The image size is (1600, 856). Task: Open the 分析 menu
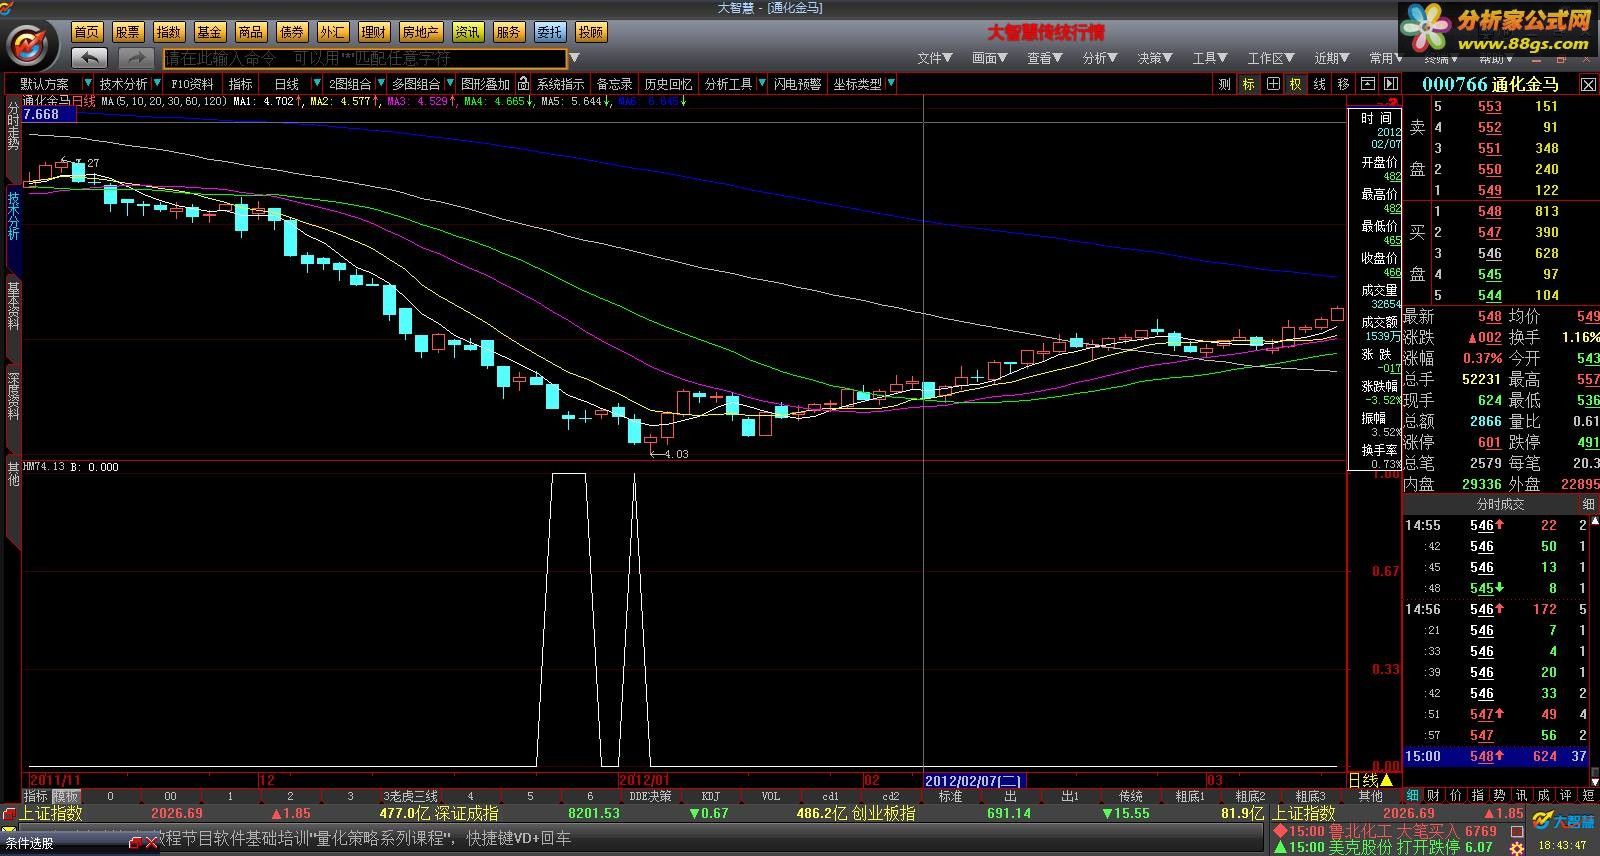coord(1099,58)
